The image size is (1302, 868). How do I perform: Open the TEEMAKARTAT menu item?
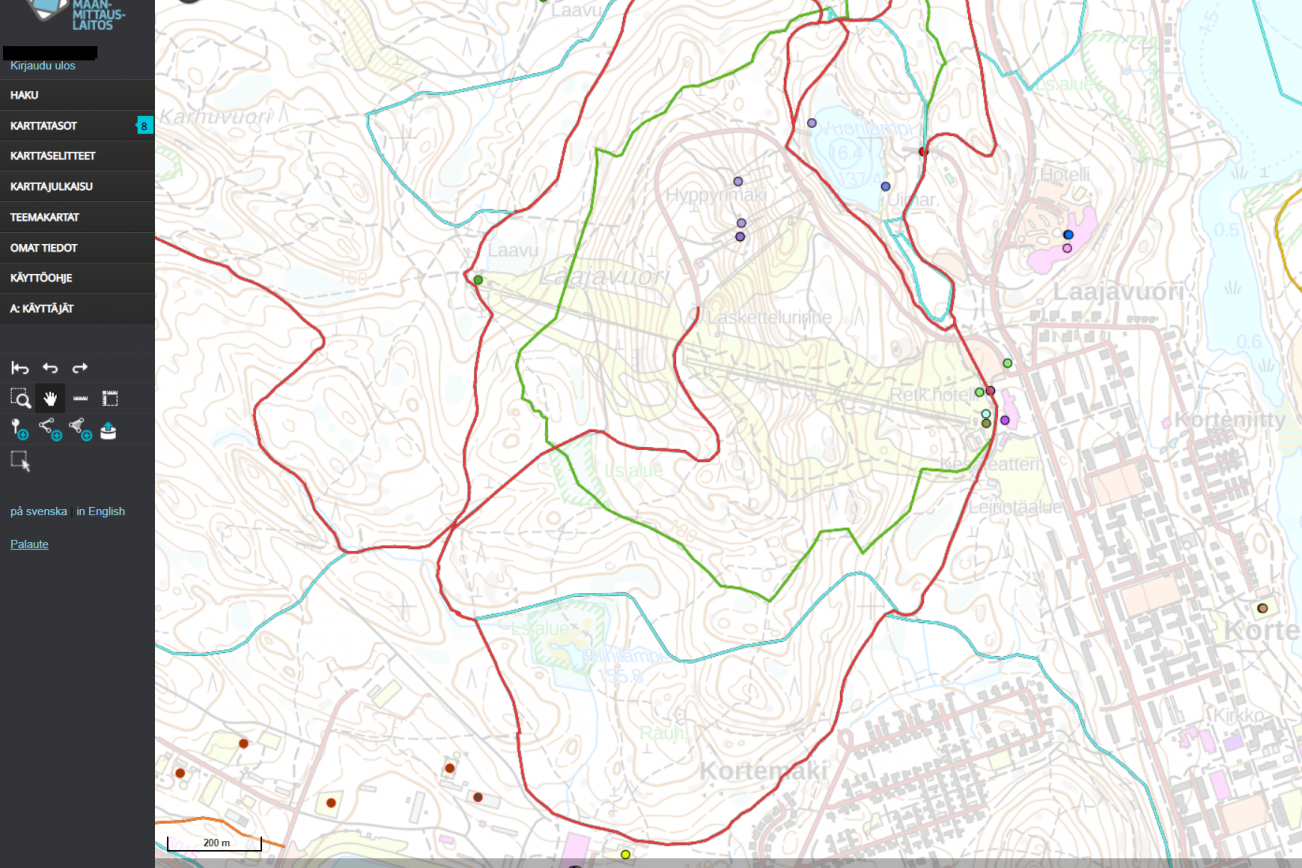tap(77, 217)
